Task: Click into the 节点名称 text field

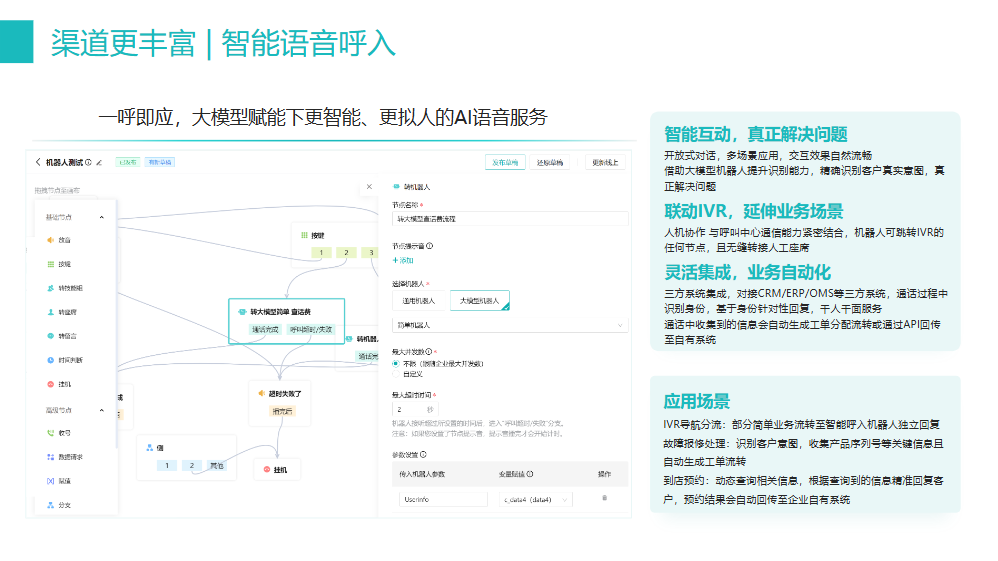Action: click(x=510, y=219)
